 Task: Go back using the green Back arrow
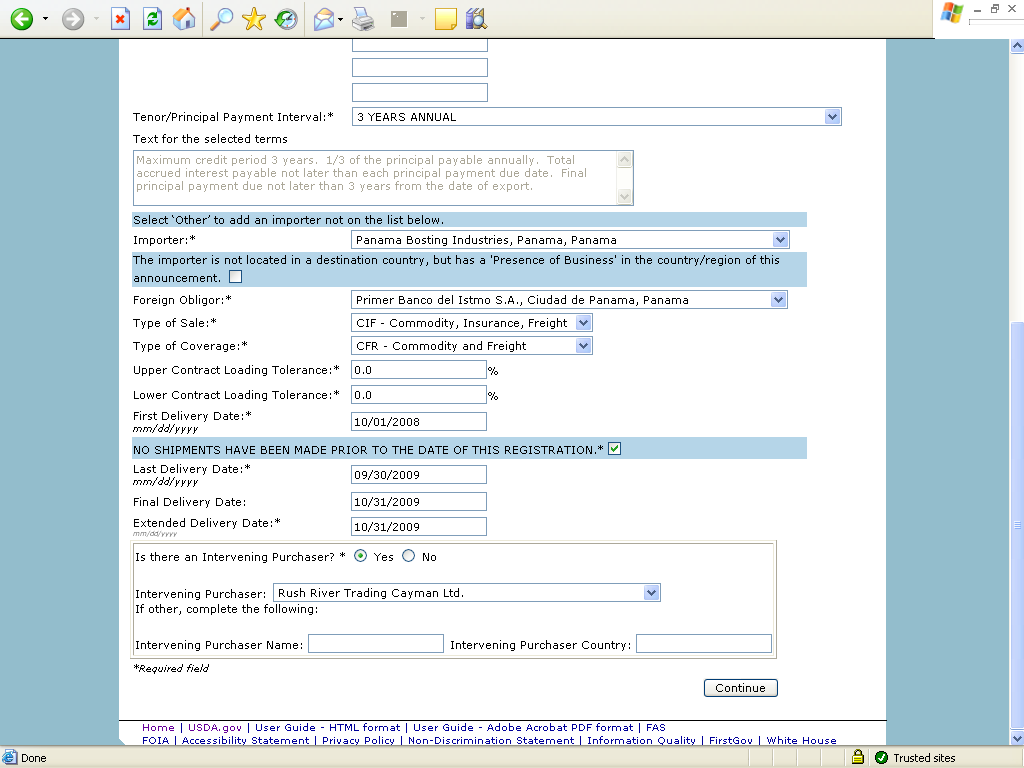coord(22,19)
